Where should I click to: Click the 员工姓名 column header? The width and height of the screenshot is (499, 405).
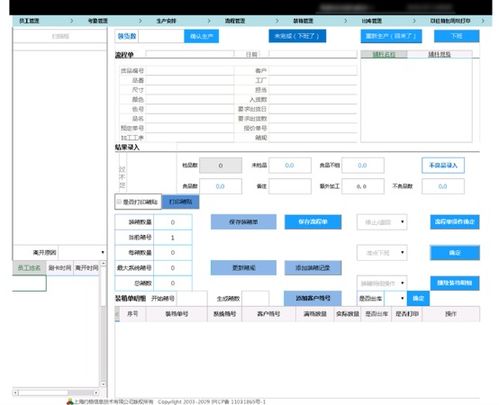pos(29,268)
